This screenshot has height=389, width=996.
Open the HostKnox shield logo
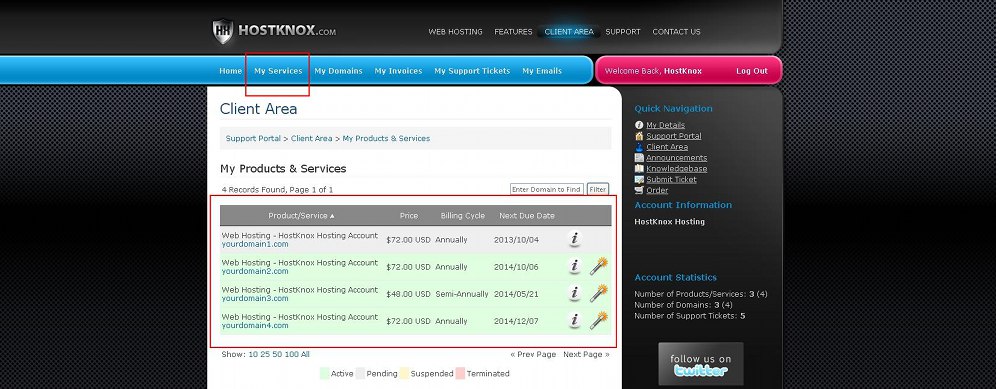point(223,32)
